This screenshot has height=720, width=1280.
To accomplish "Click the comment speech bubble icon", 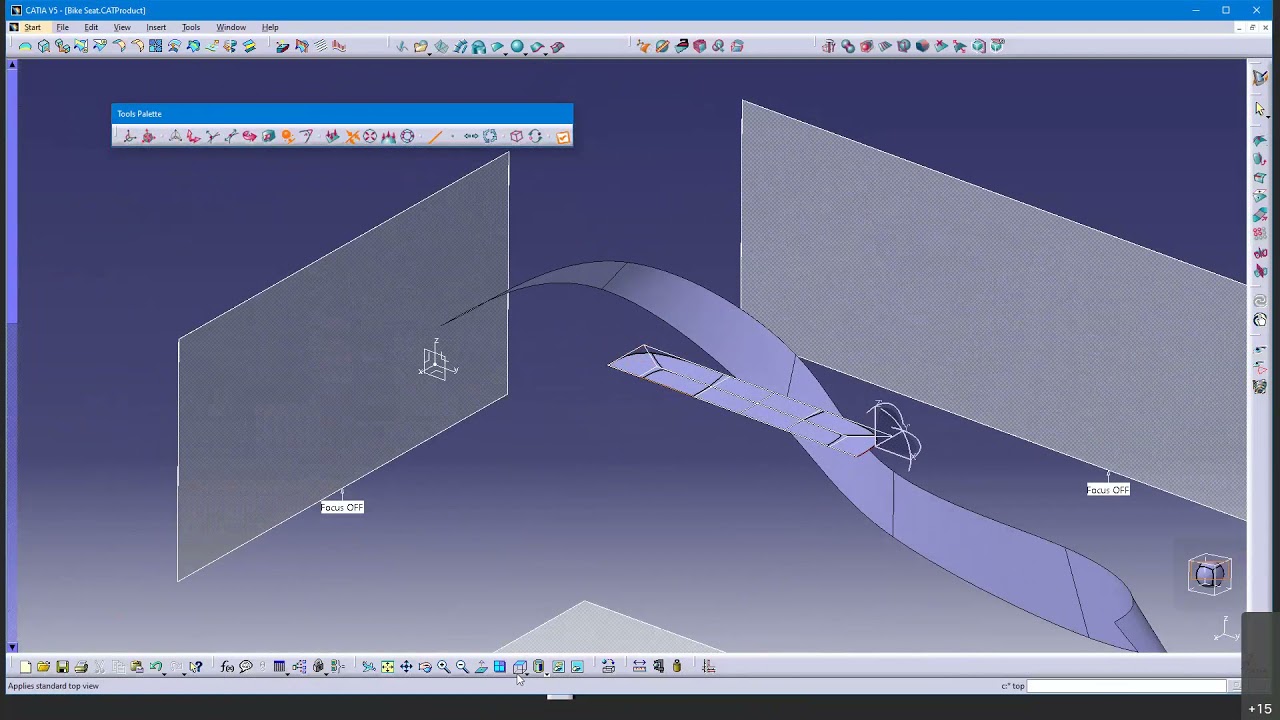I will coord(246,667).
